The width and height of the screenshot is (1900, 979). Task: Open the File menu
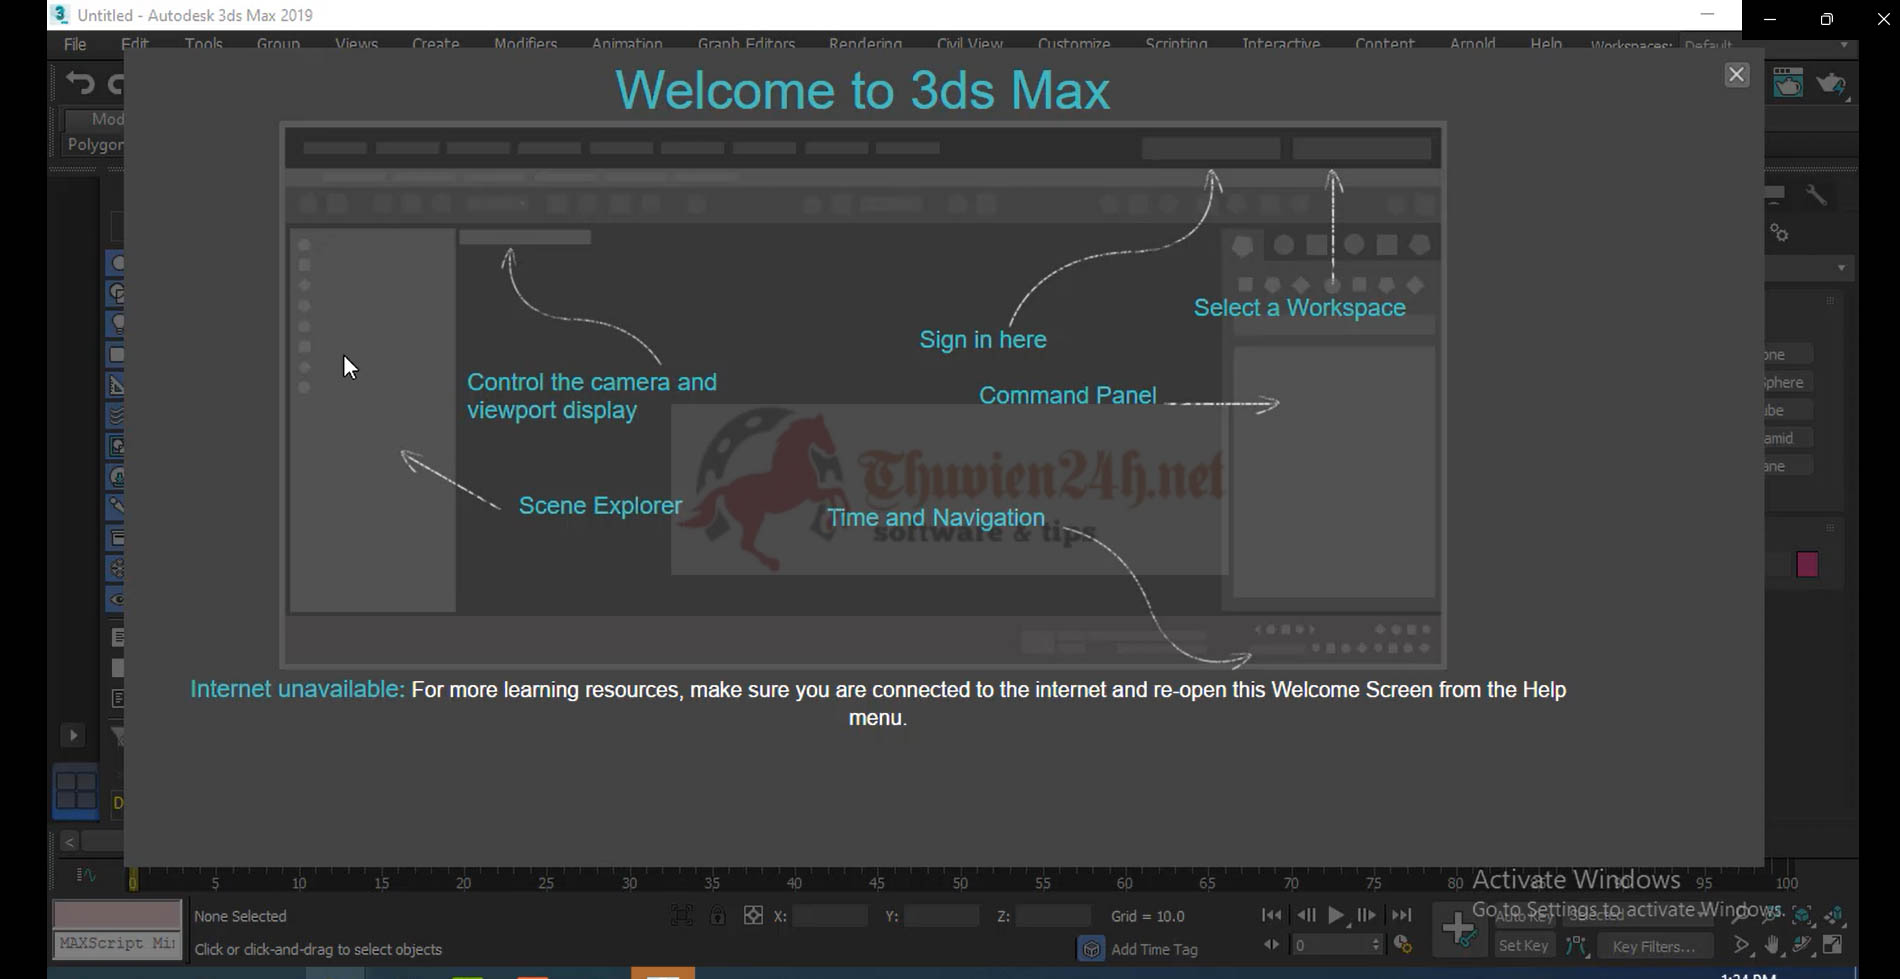click(x=75, y=44)
